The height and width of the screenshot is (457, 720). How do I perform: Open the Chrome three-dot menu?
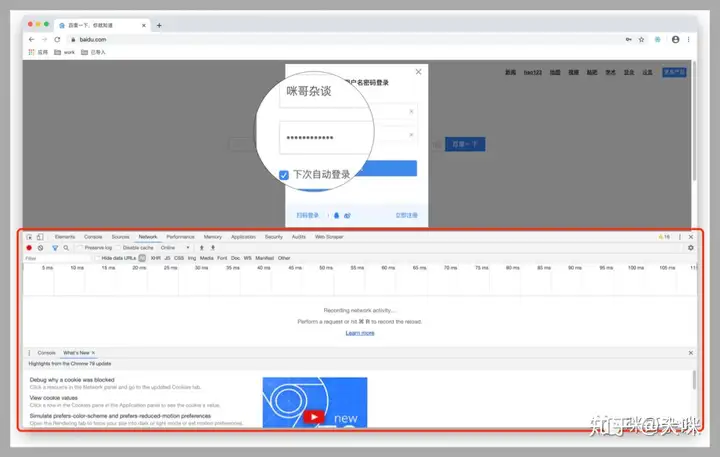click(688, 39)
